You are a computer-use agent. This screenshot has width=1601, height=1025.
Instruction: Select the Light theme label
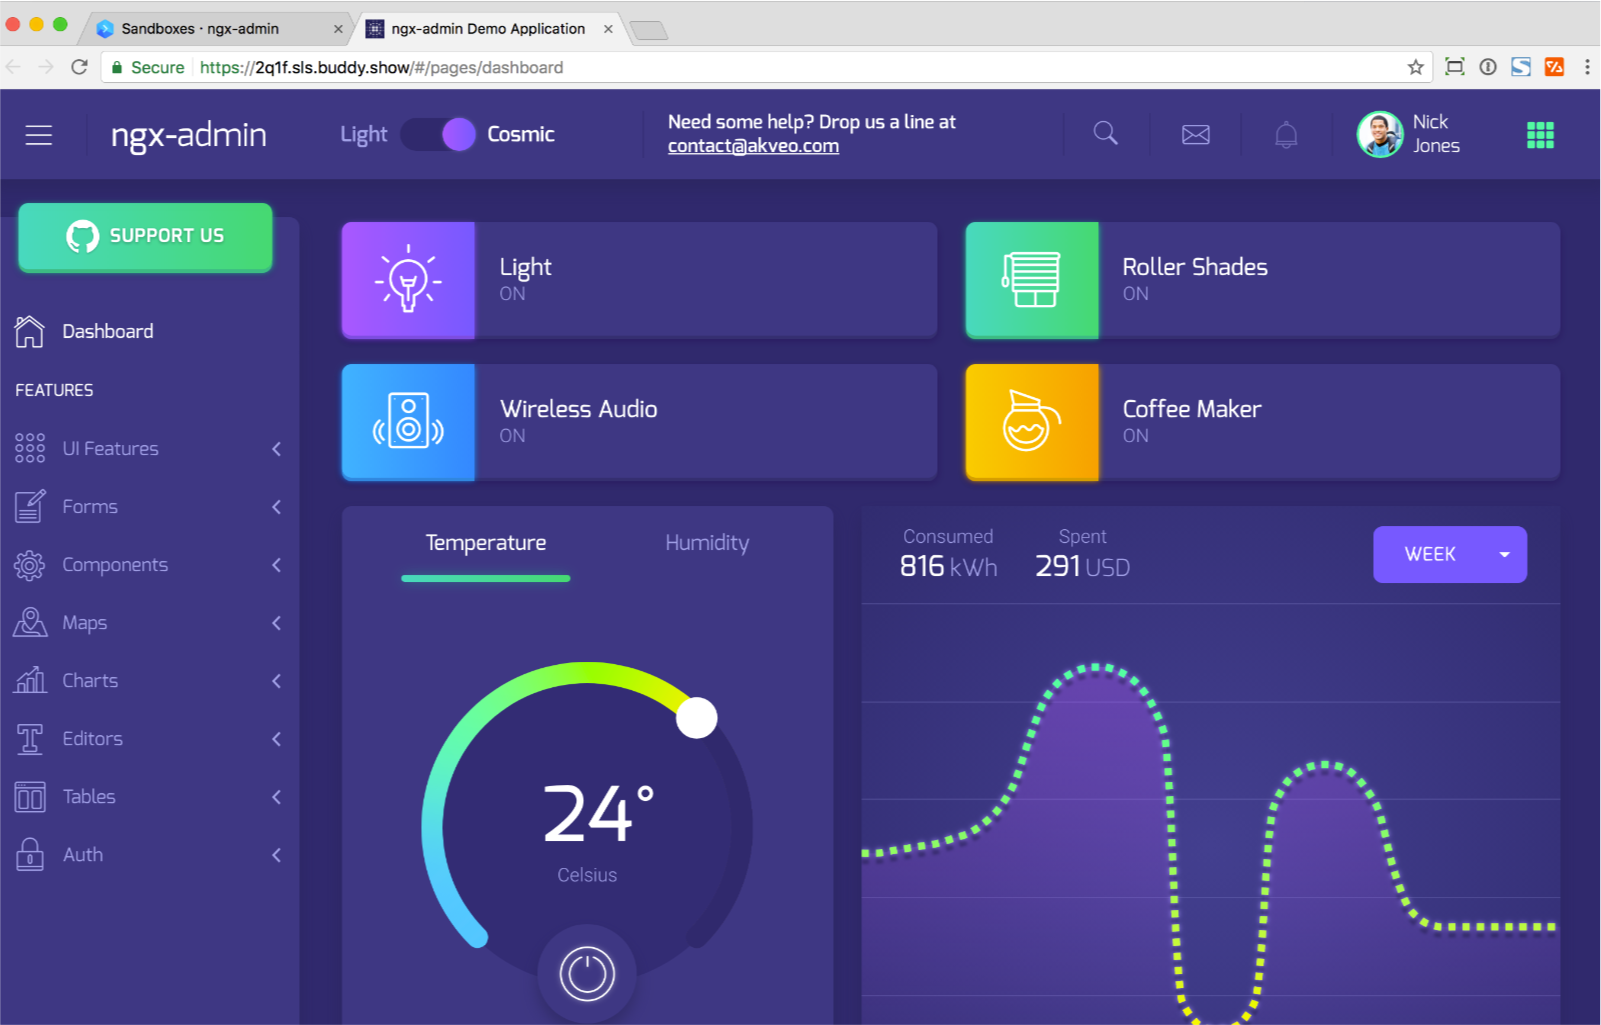(x=363, y=134)
